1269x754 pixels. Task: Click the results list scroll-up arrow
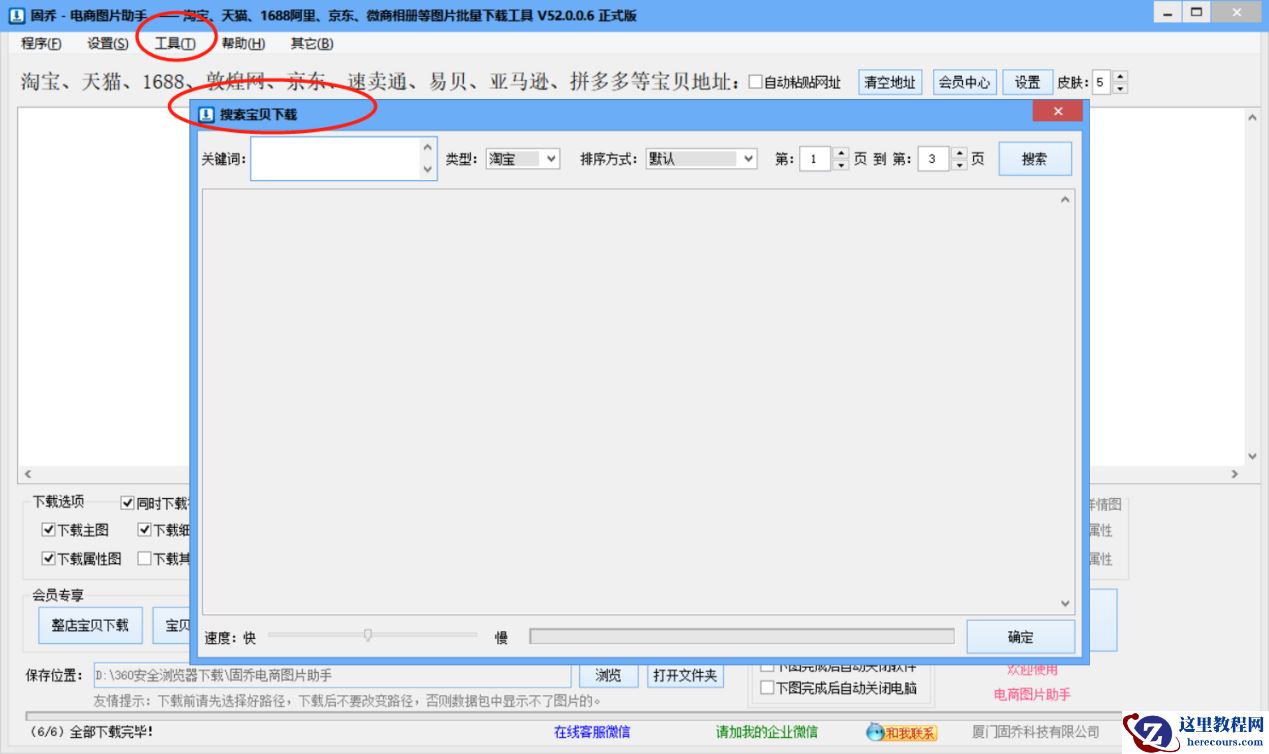coord(1065,200)
